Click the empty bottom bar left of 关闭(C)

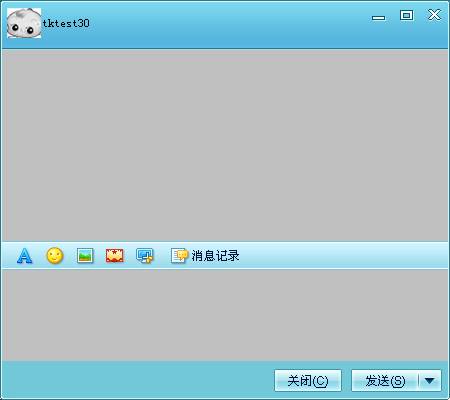(137, 380)
